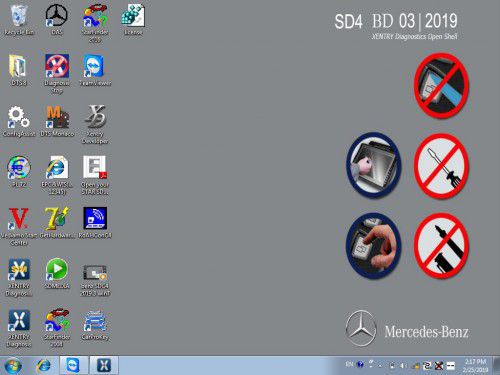Switch to TeamViewer in the taskbar

pyautogui.click(x=73, y=365)
